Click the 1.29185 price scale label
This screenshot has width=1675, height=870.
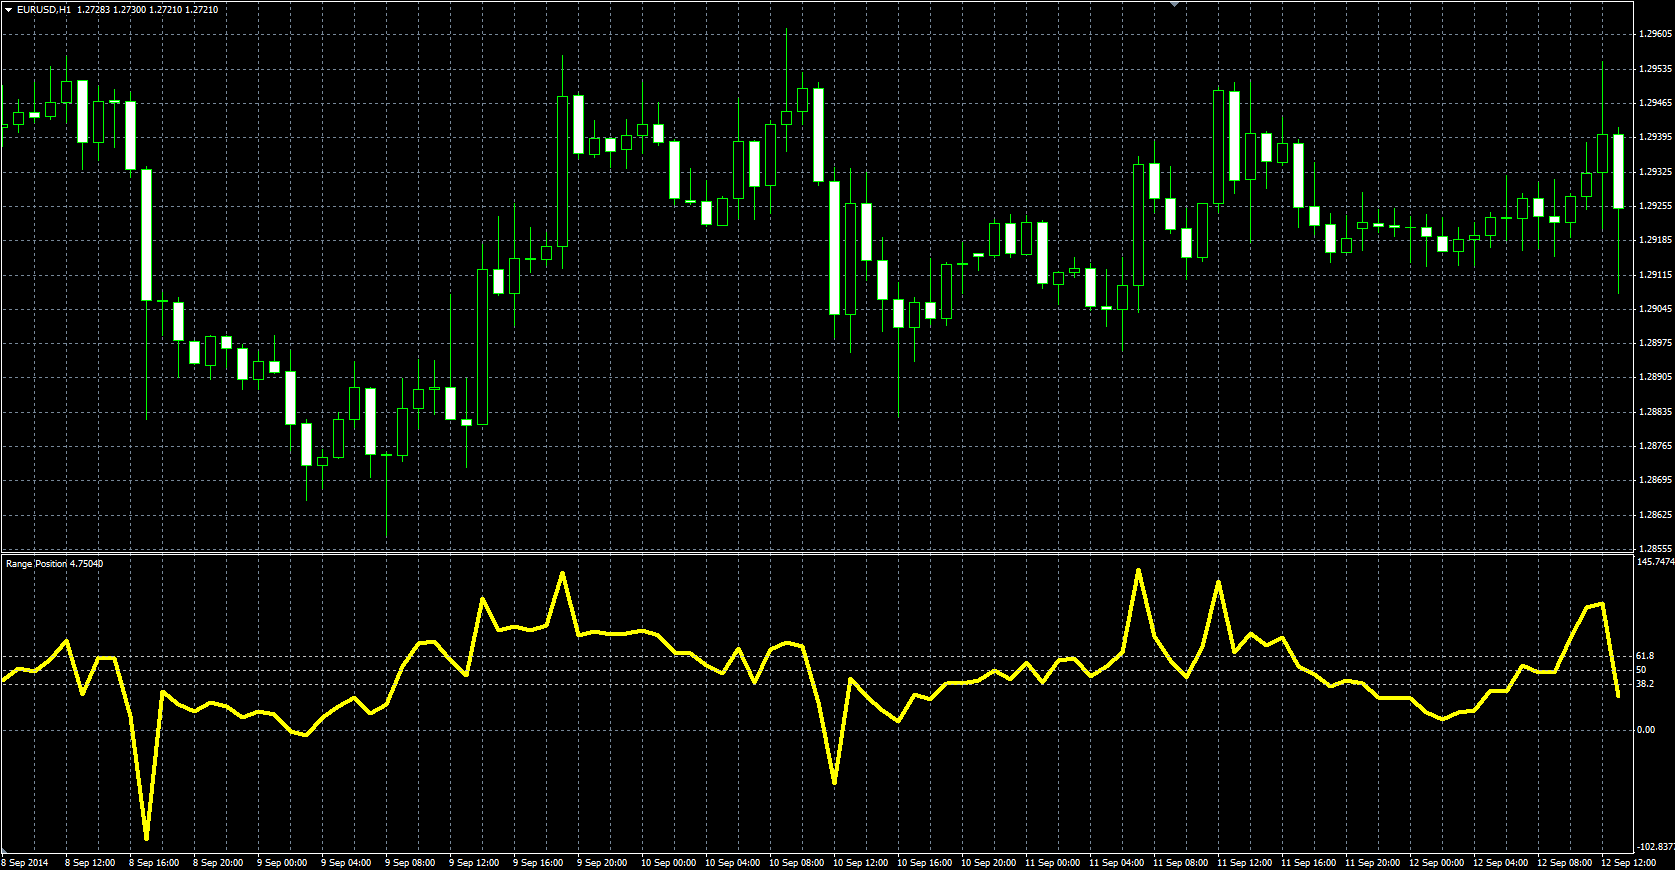click(x=1655, y=240)
